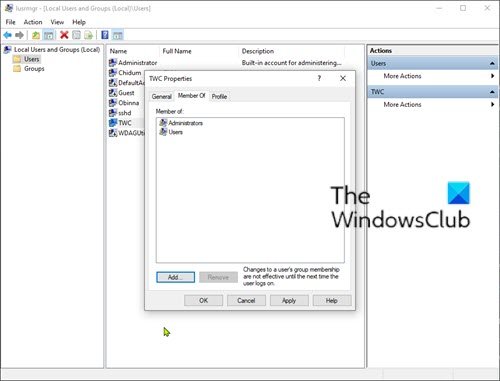Select the Guest user name

(x=126, y=93)
